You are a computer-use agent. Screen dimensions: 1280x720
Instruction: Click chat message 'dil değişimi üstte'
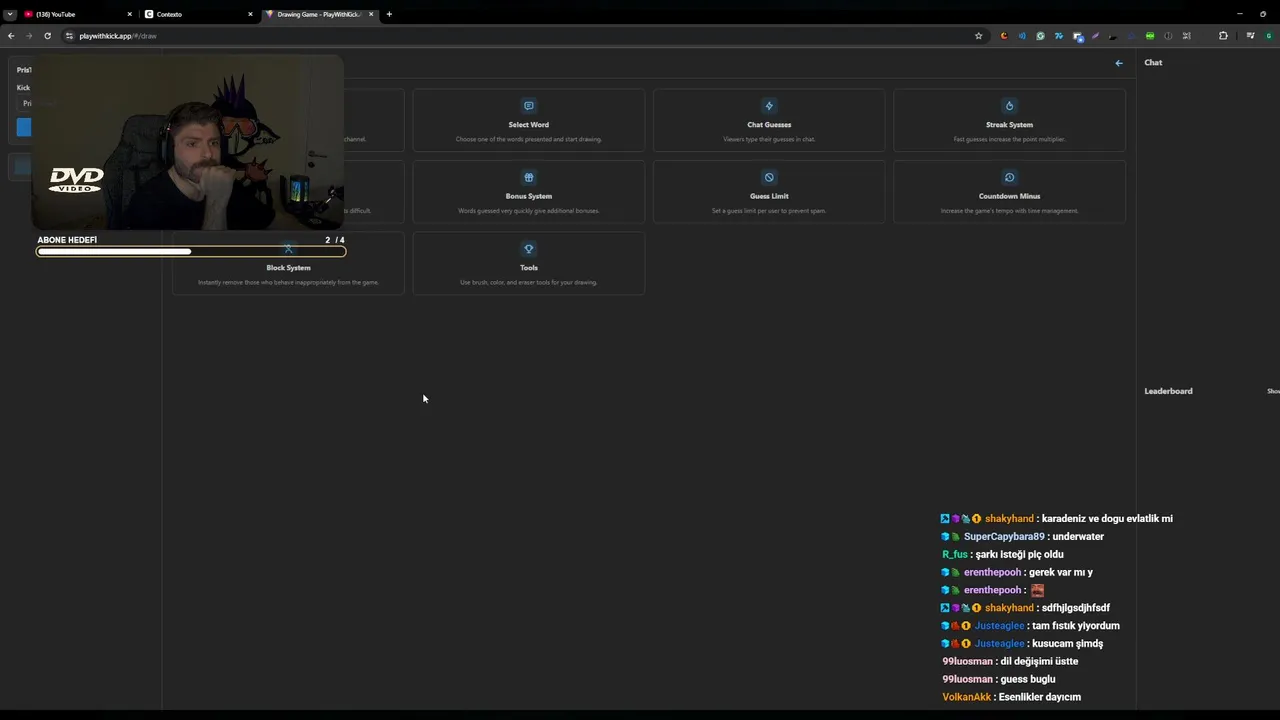1039,662
